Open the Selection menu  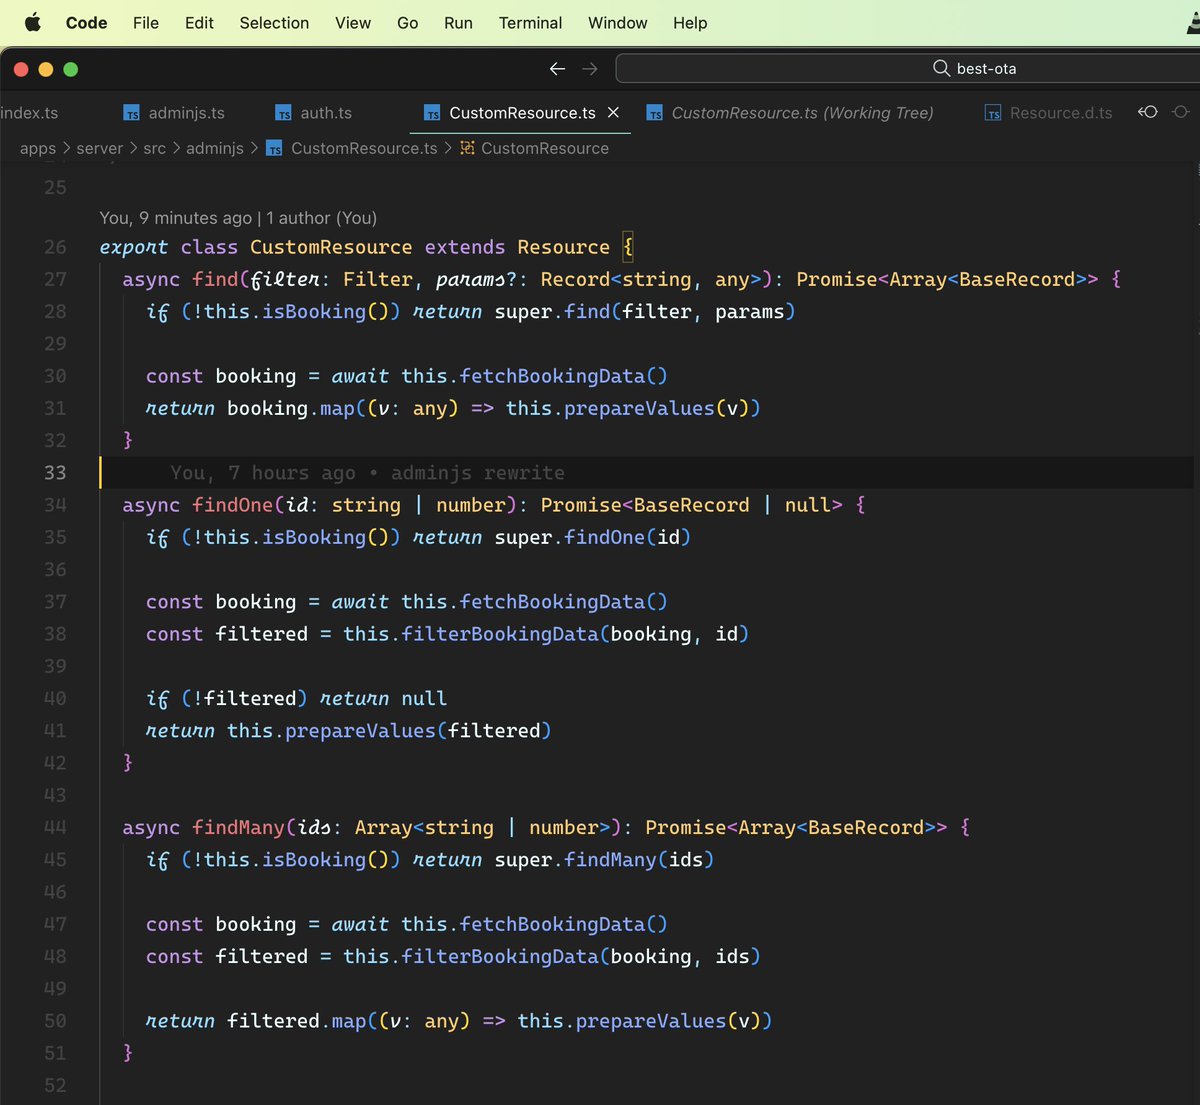click(x=274, y=23)
